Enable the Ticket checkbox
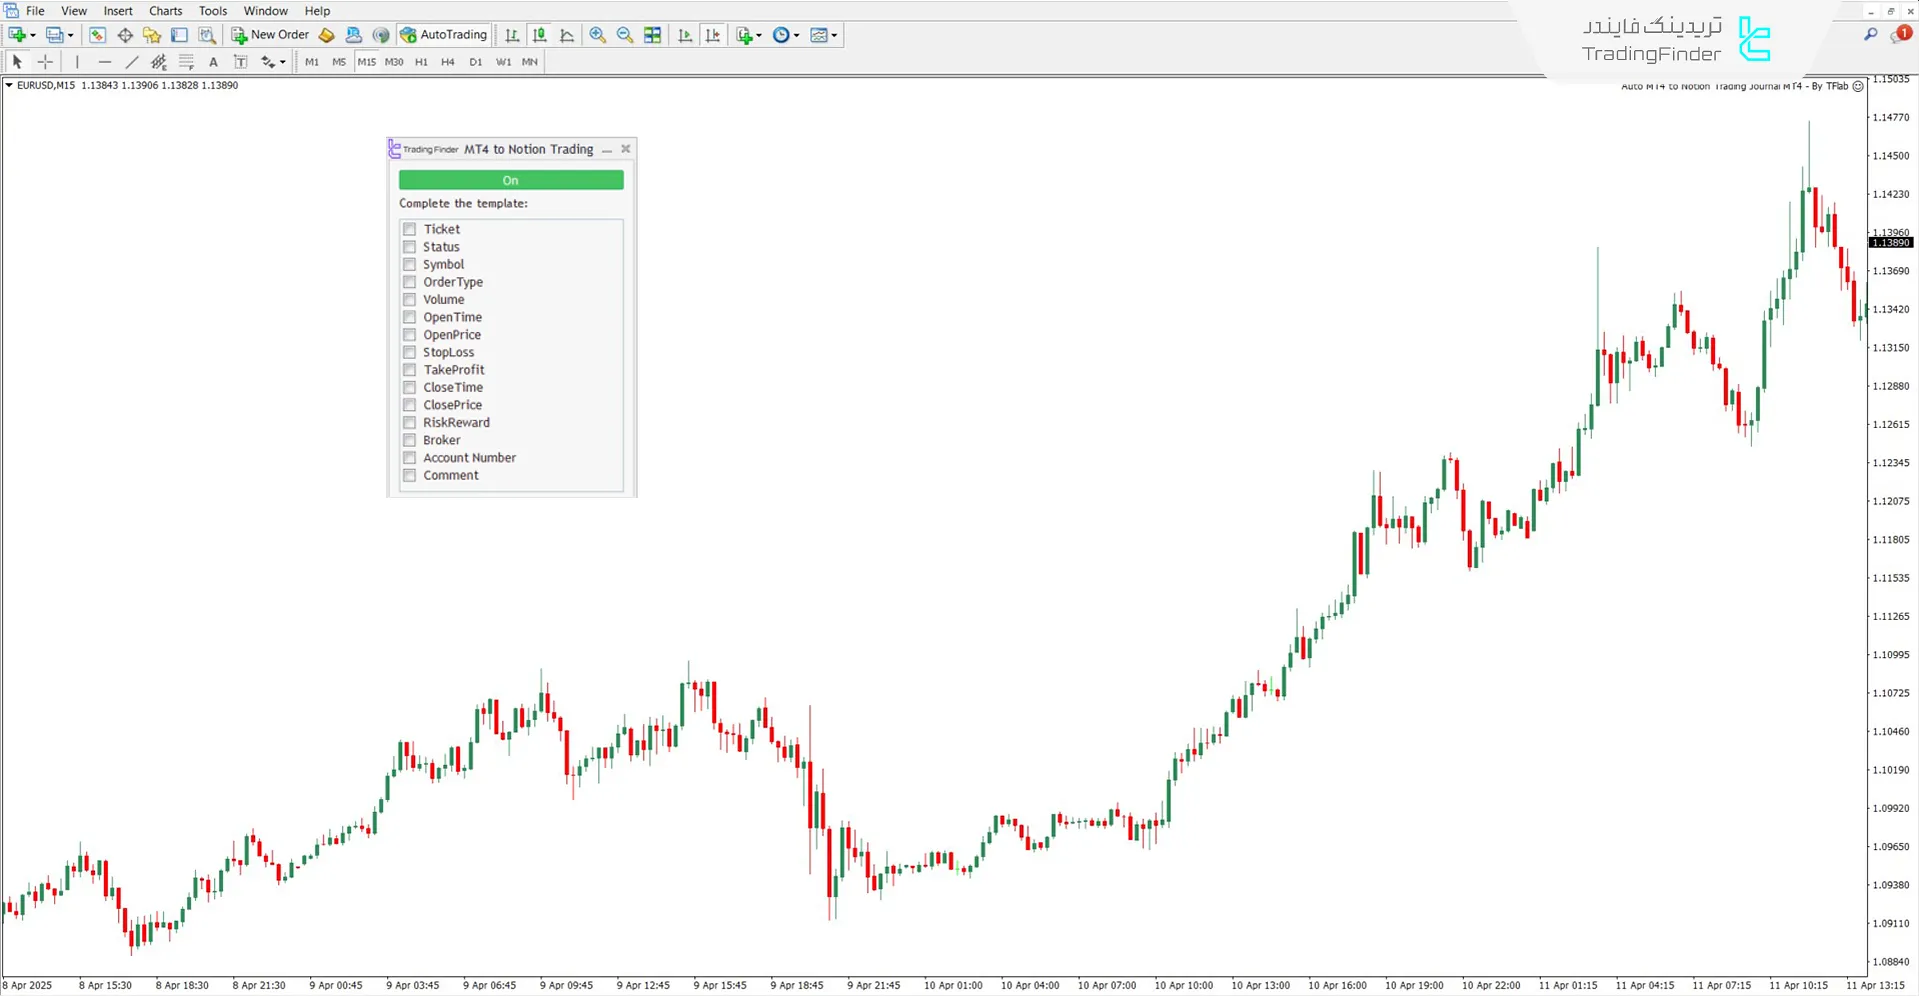The height and width of the screenshot is (996, 1919). click(x=409, y=229)
